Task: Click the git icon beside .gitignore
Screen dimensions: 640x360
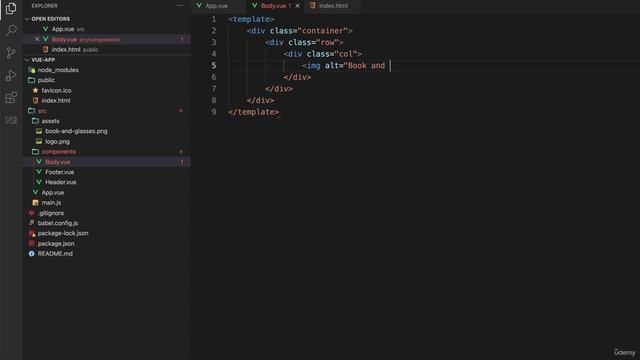Action: tap(31, 213)
